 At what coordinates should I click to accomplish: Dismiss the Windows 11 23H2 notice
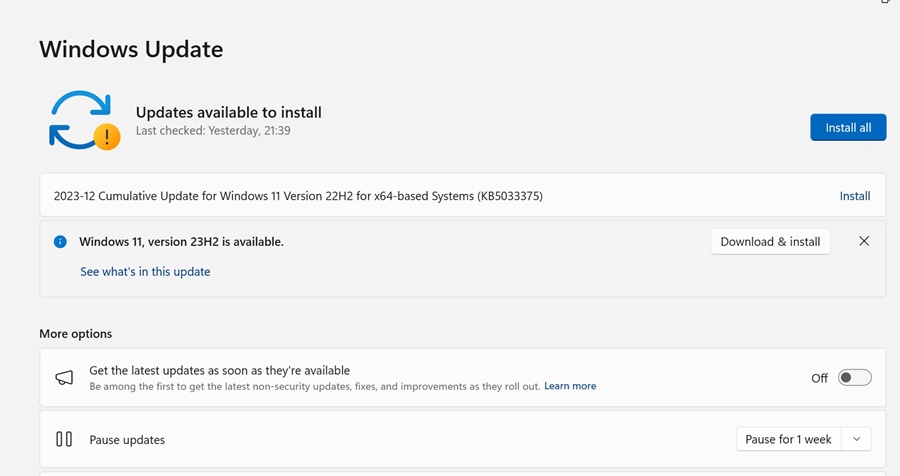(x=864, y=241)
